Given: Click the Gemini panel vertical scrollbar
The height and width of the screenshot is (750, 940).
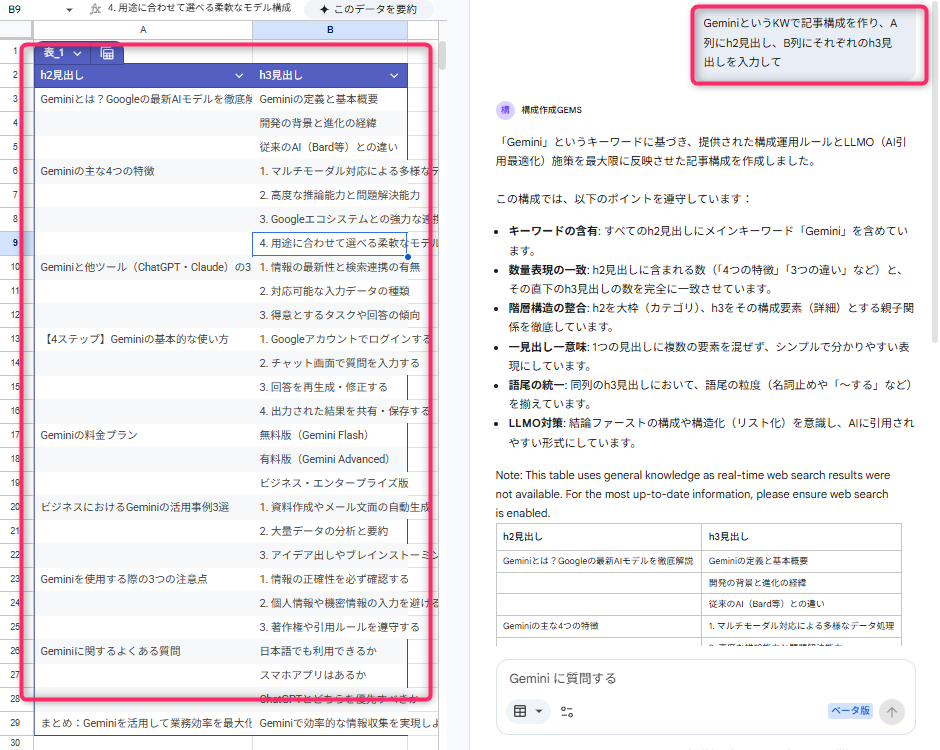Looking at the screenshot, I should pyautogui.click(x=934, y=174).
